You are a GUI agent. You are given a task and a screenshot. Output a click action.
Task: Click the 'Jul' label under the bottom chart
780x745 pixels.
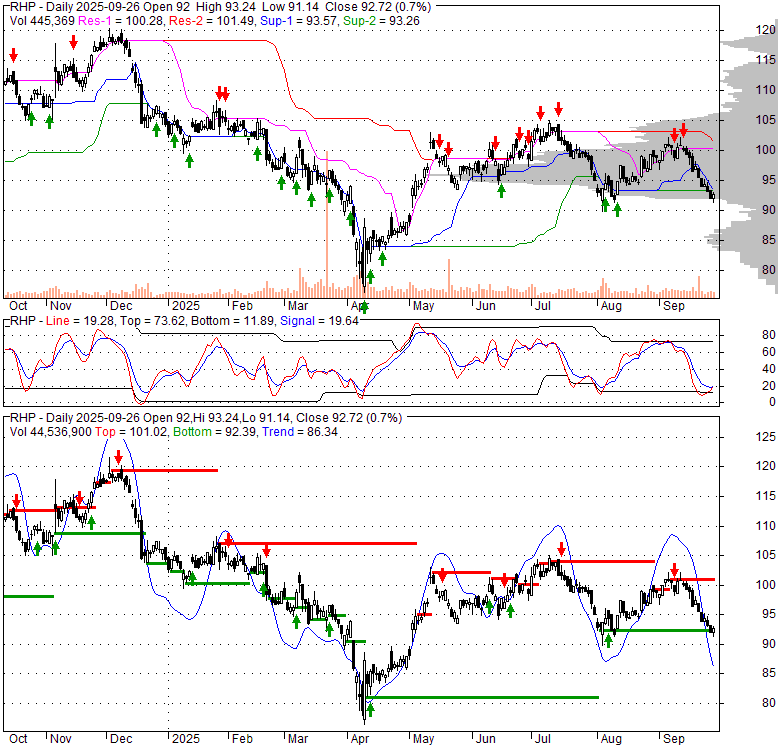[543, 739]
